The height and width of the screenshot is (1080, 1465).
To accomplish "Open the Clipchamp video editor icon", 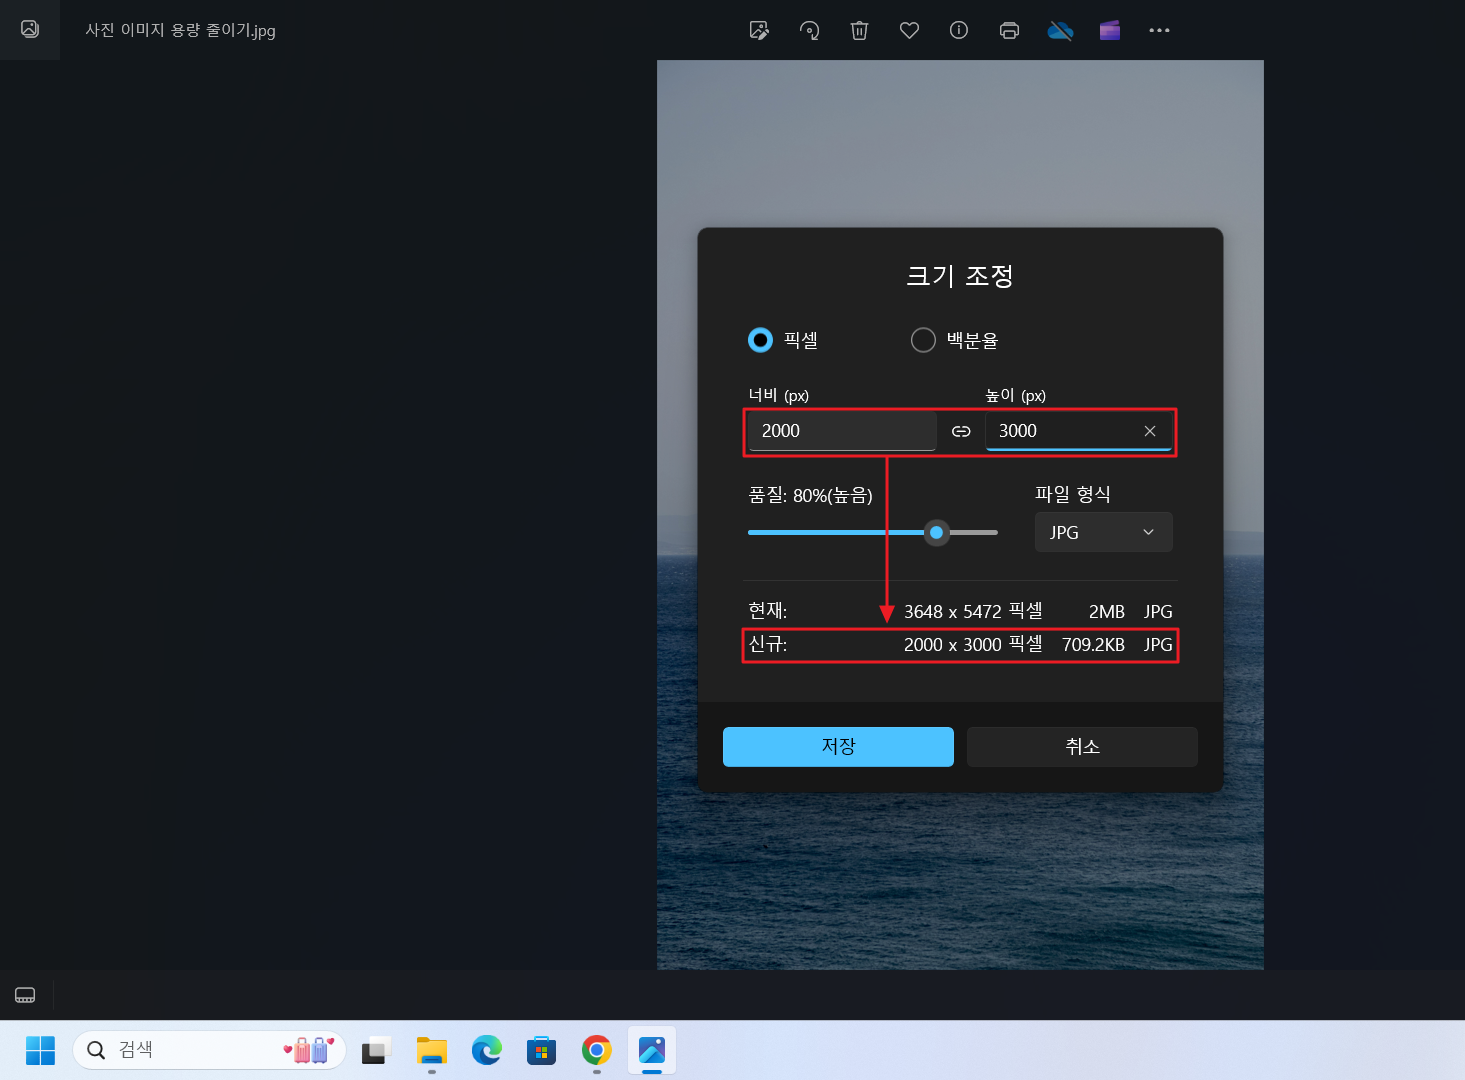I will coord(1110,30).
